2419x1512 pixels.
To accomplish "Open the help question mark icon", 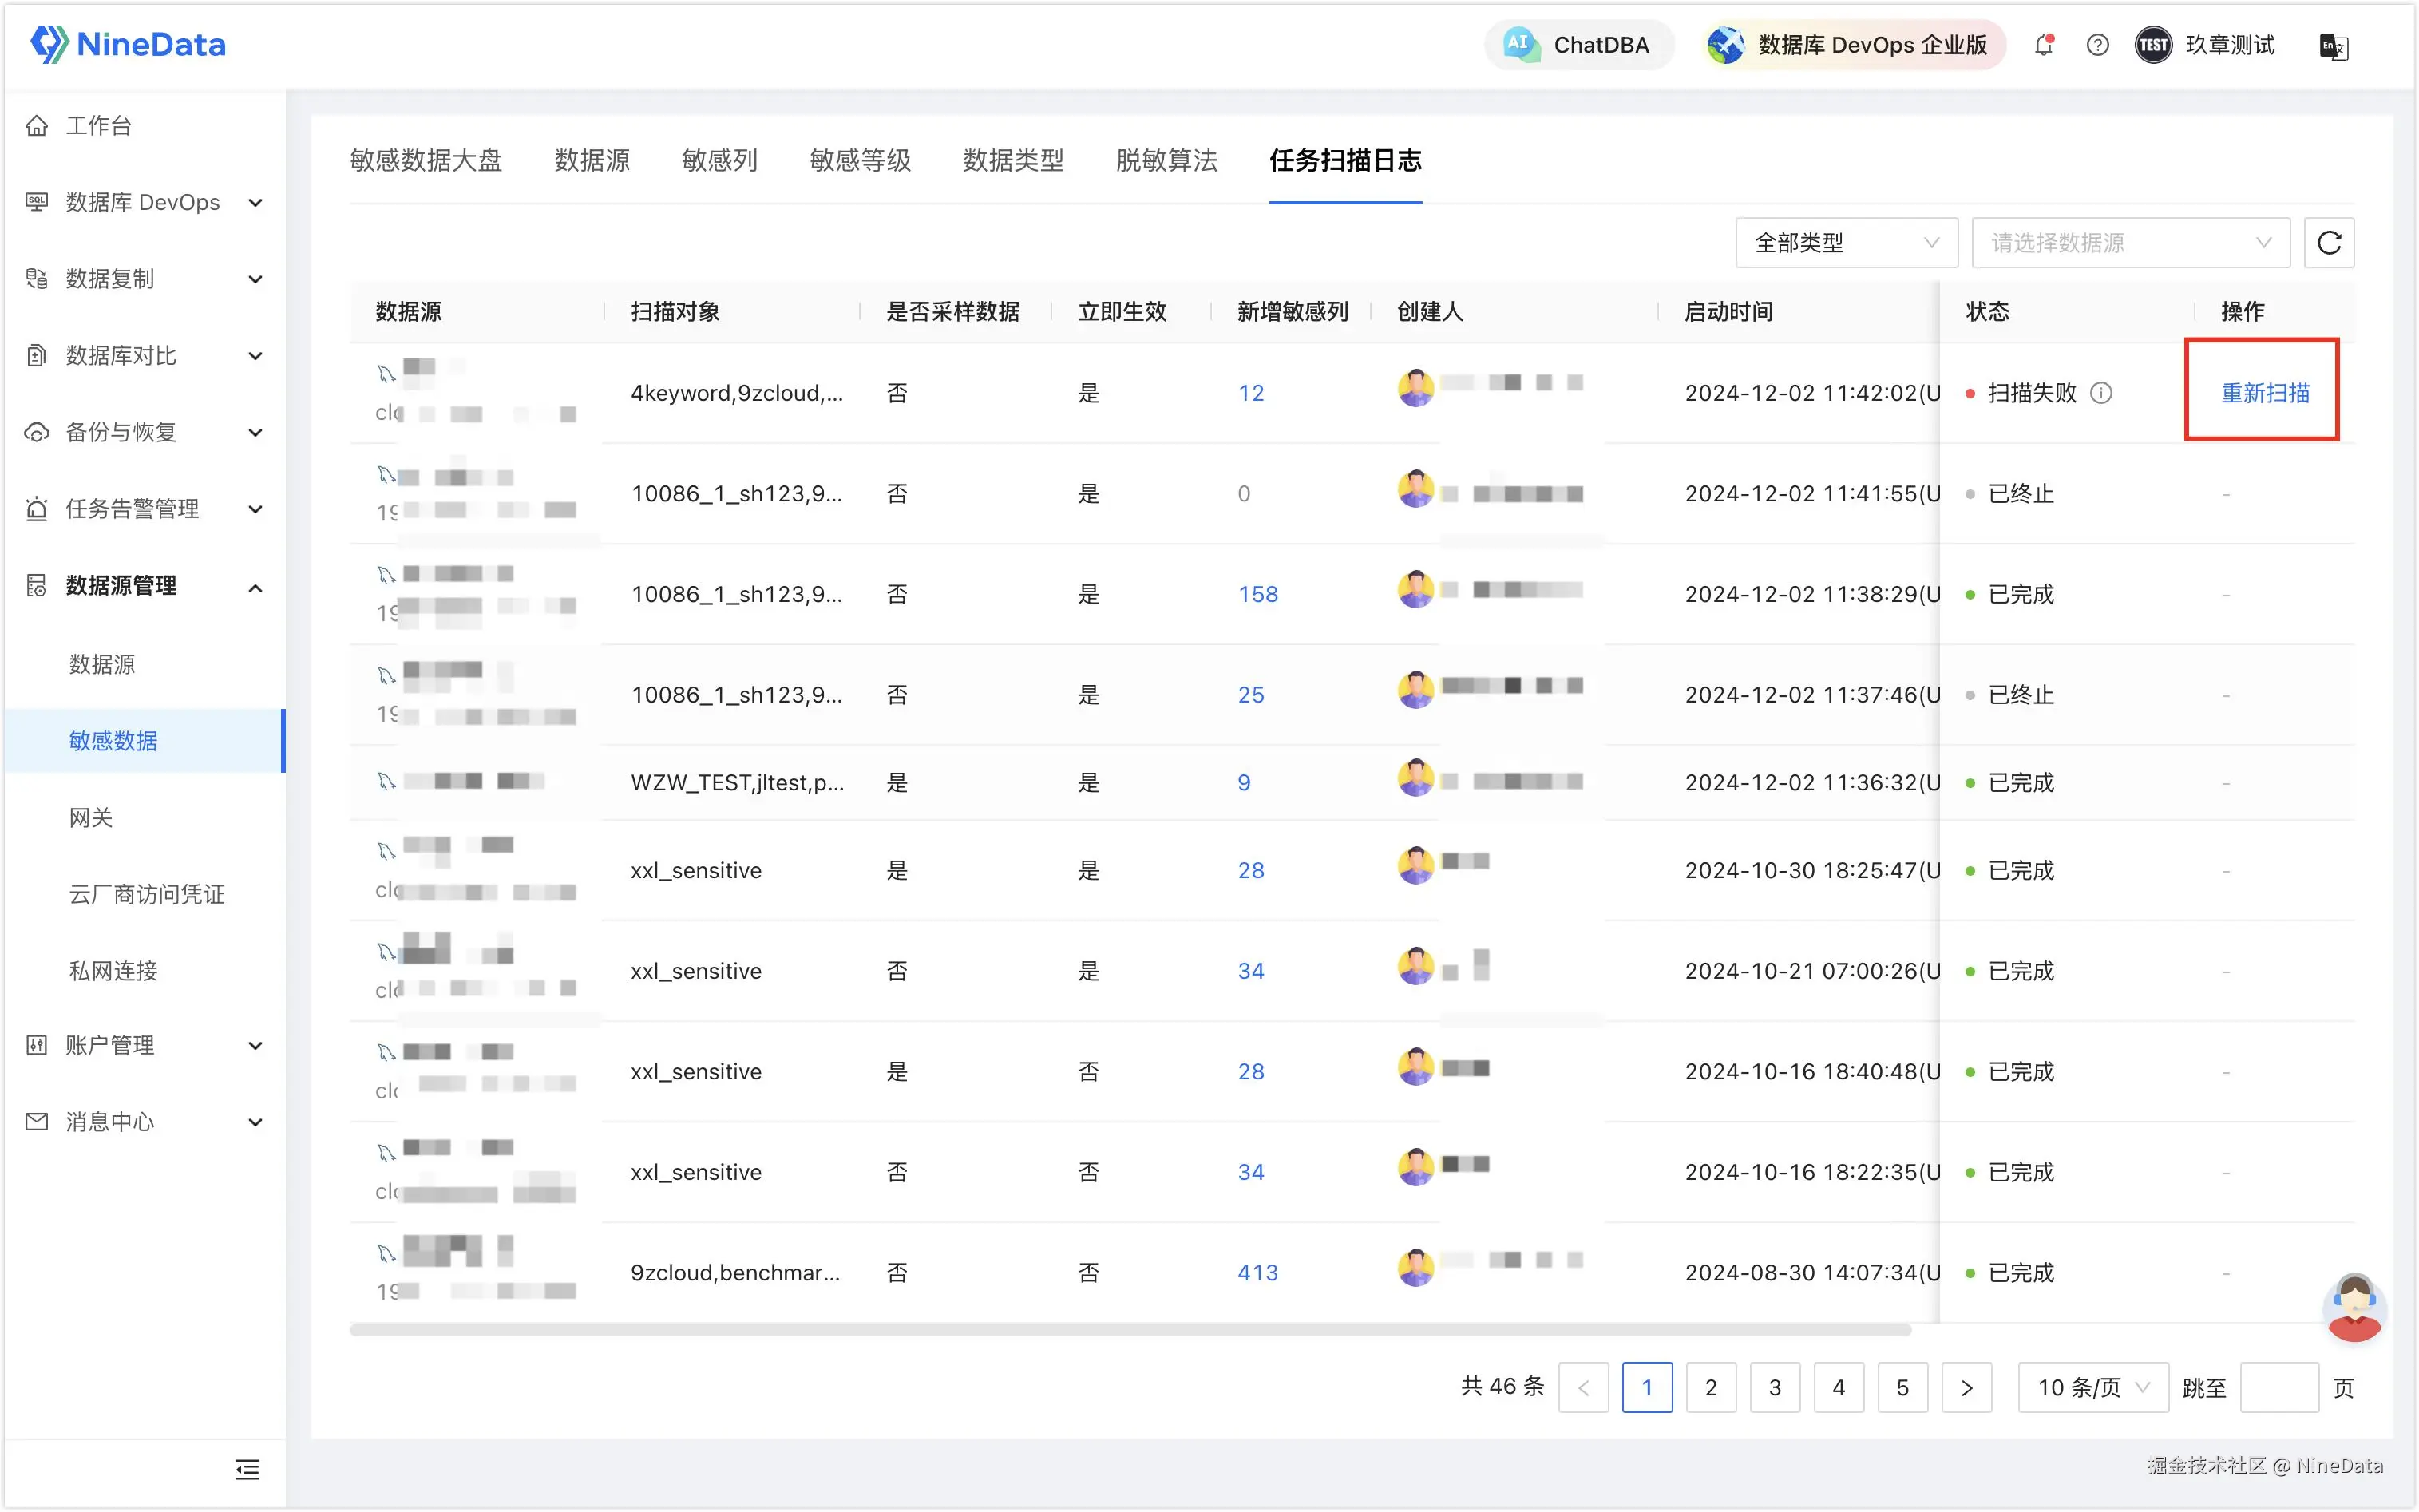I will coord(2097,45).
